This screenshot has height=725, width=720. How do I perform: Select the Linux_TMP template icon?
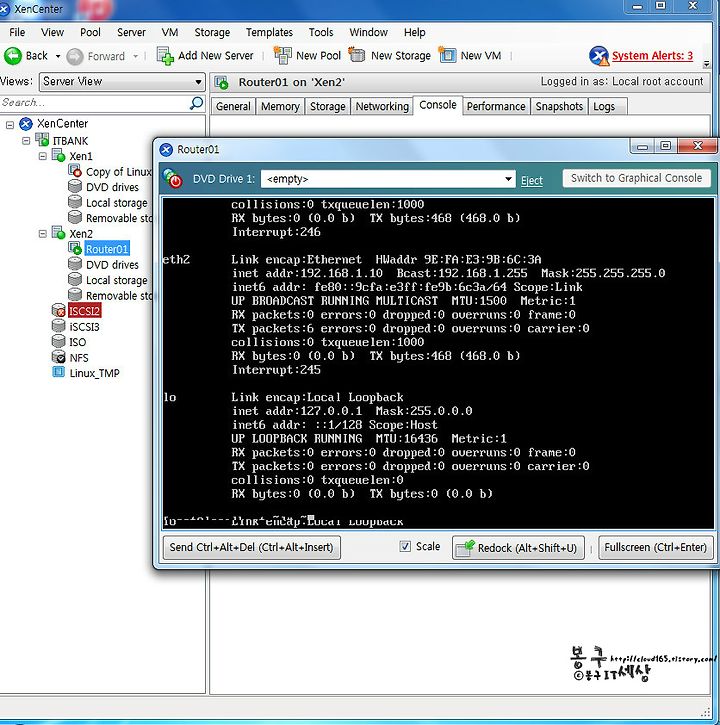tap(59, 372)
